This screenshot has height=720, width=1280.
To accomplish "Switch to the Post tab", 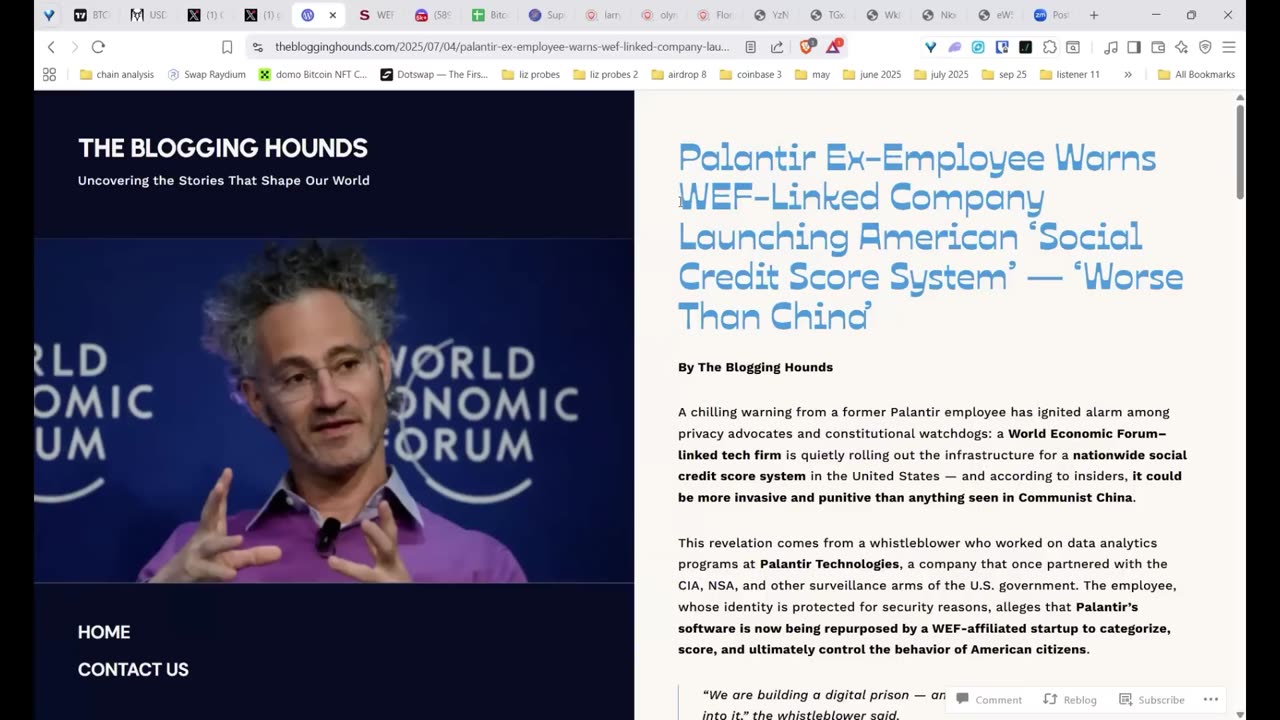I will pyautogui.click(x=1051, y=15).
